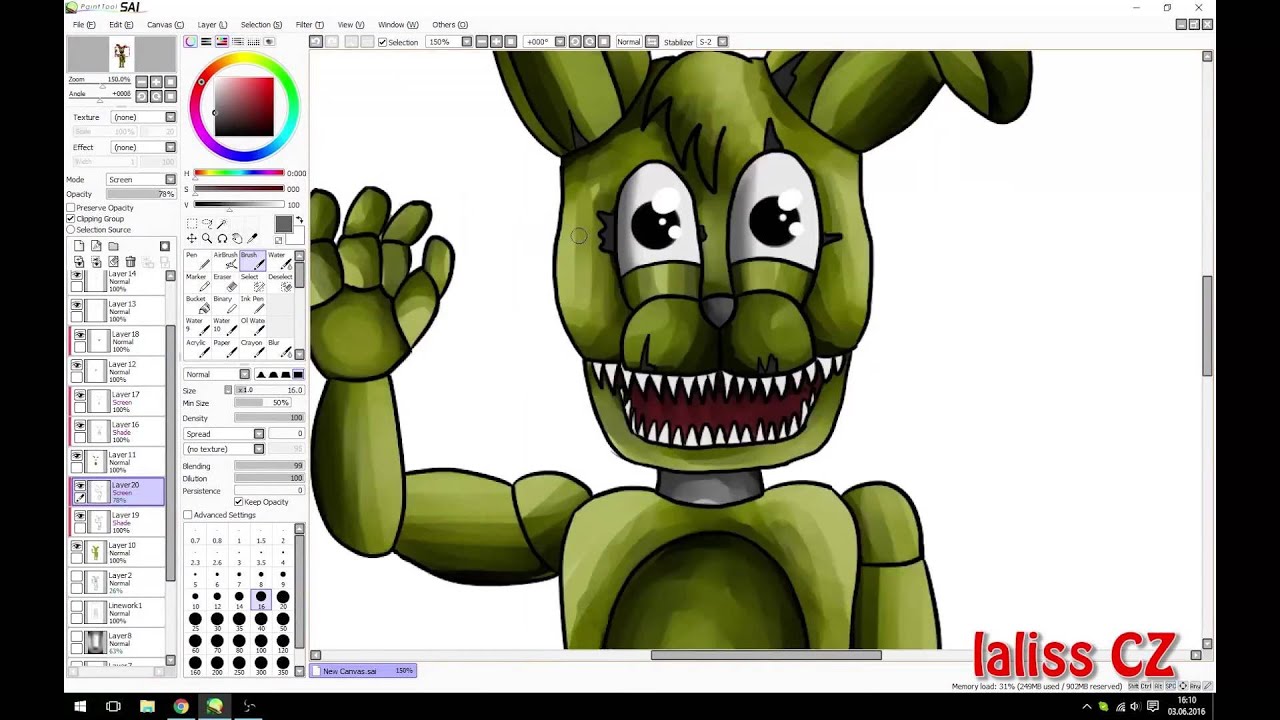The image size is (1280, 720).
Task: Choose the rotate view tool
Action: point(222,239)
